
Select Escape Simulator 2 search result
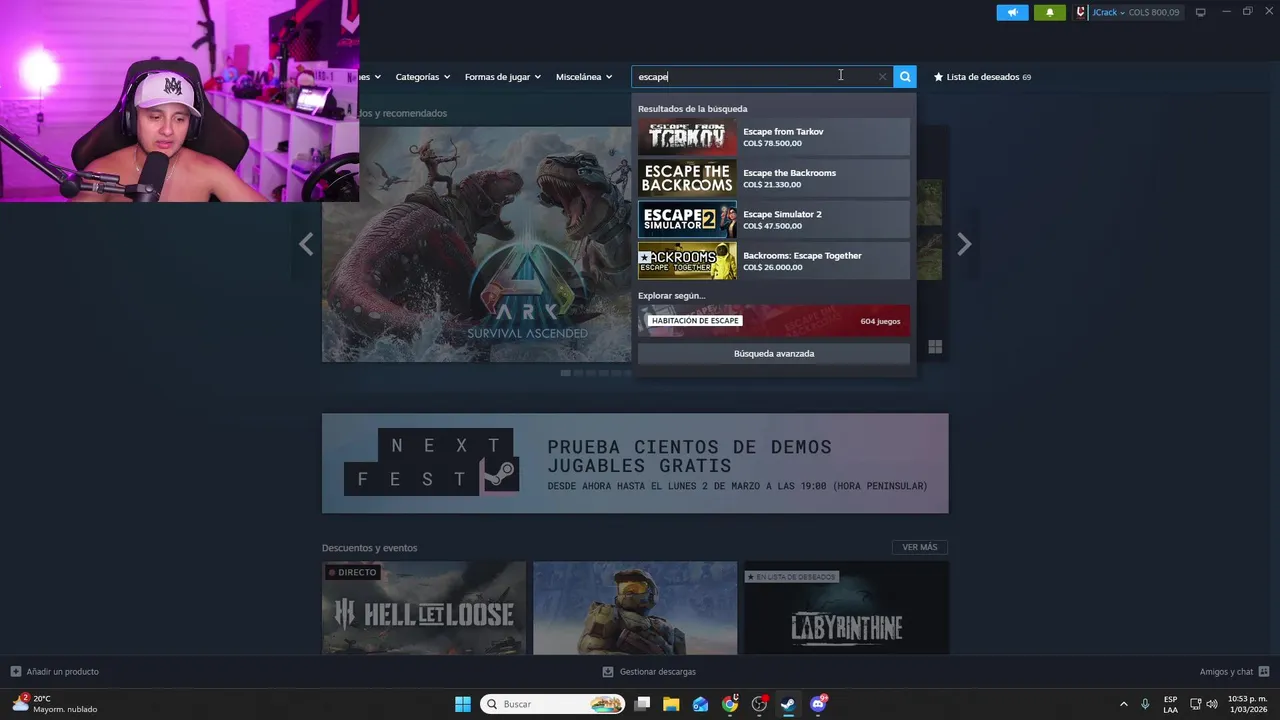[x=774, y=220]
